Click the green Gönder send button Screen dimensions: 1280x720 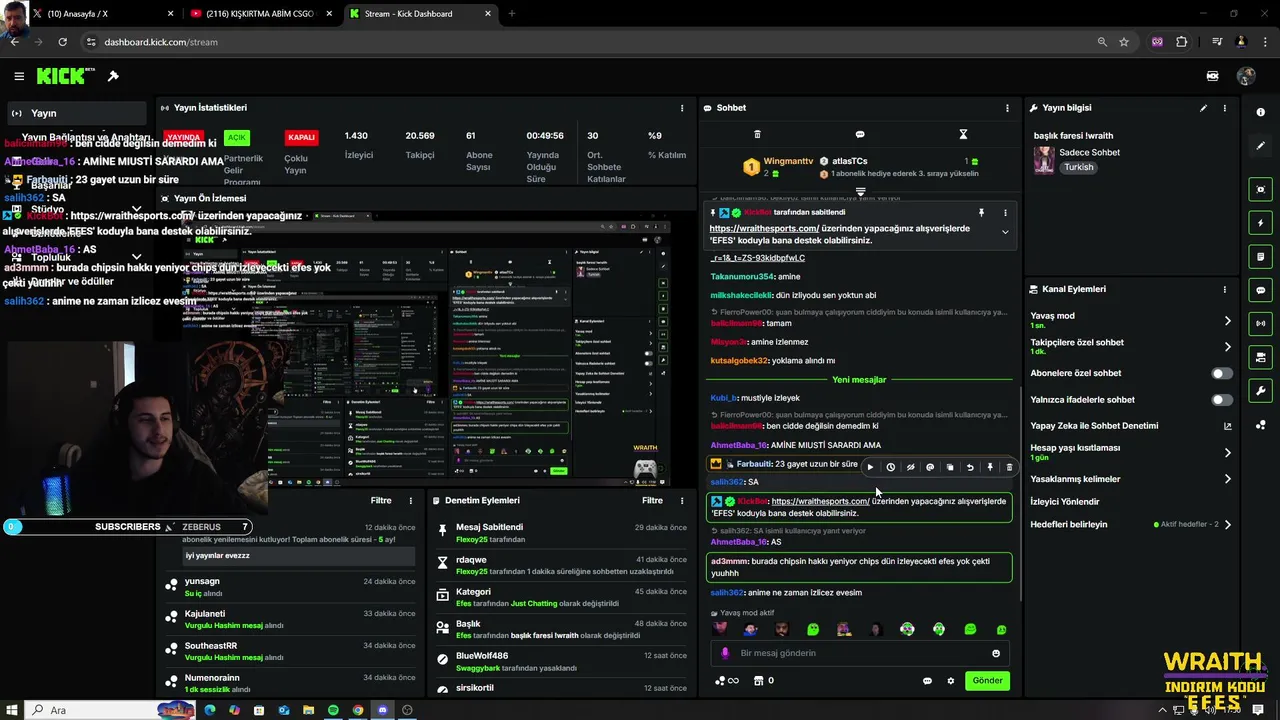pyautogui.click(x=987, y=681)
